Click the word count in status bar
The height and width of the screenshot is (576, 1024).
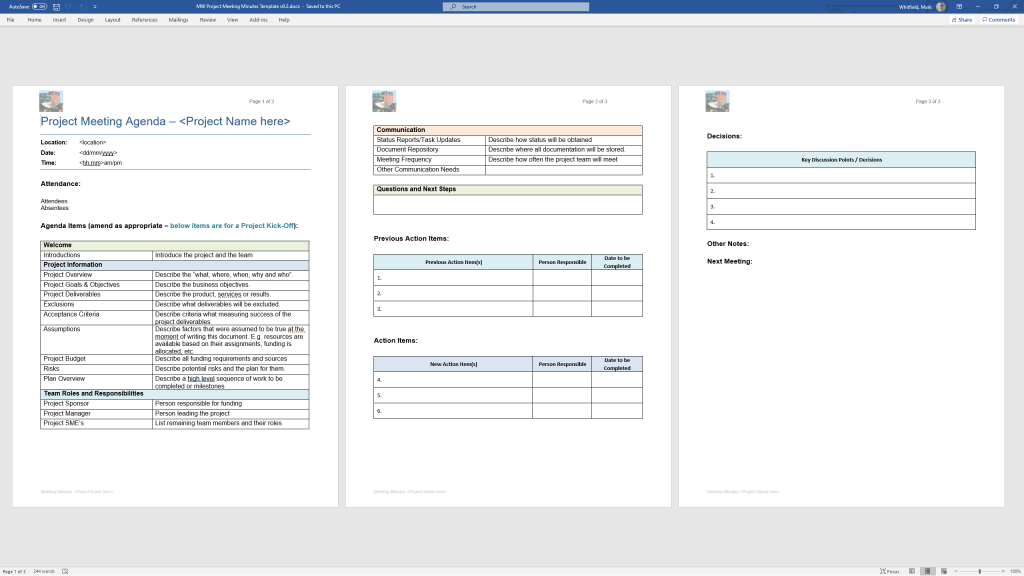tap(44, 570)
